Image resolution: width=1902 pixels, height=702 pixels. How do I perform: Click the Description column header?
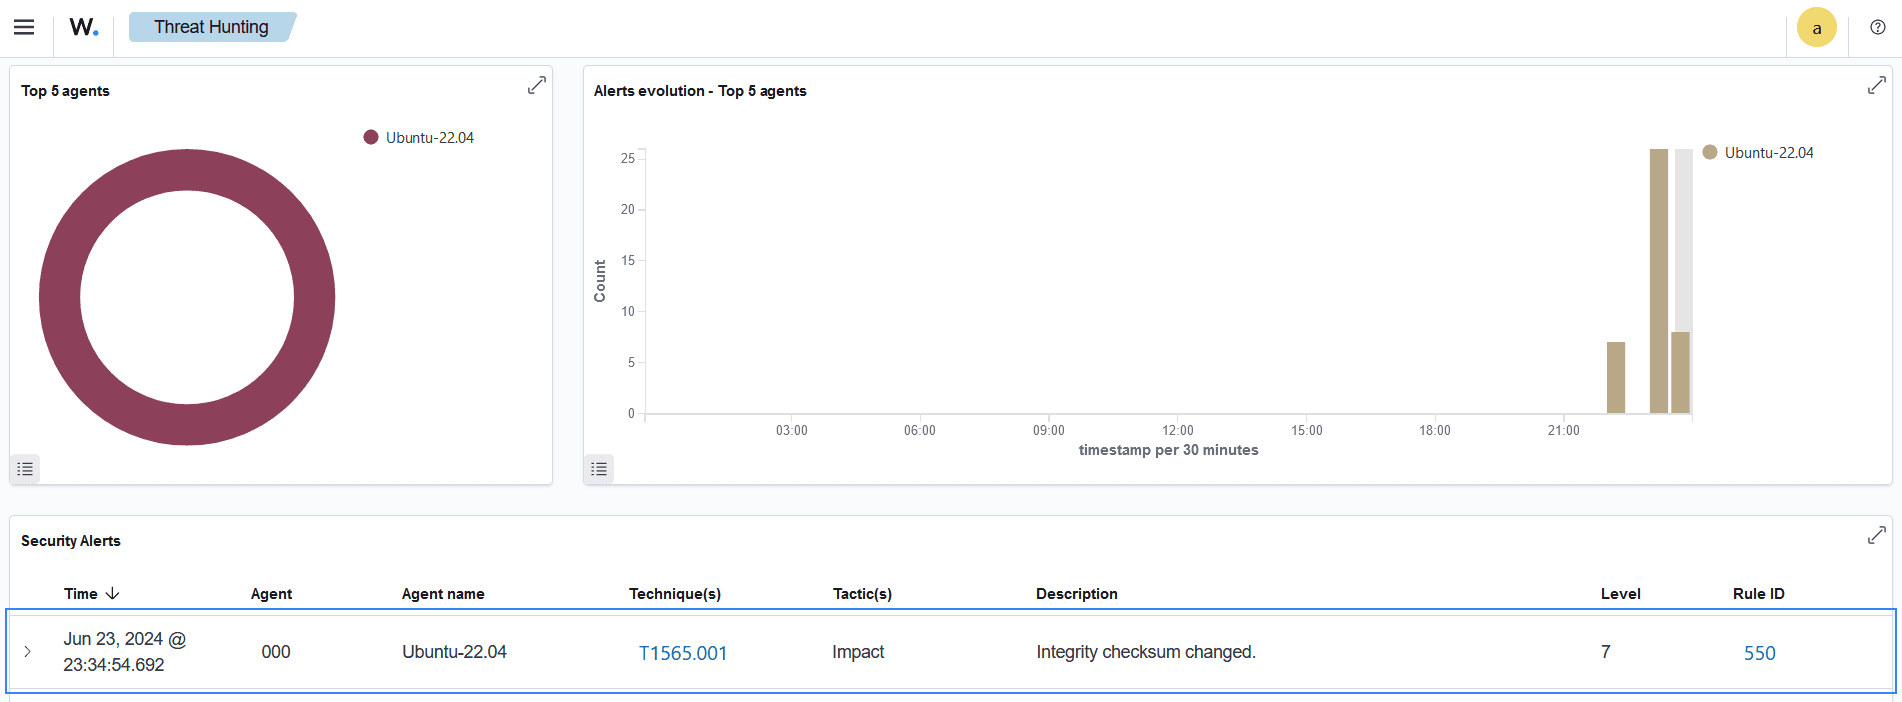click(1076, 594)
